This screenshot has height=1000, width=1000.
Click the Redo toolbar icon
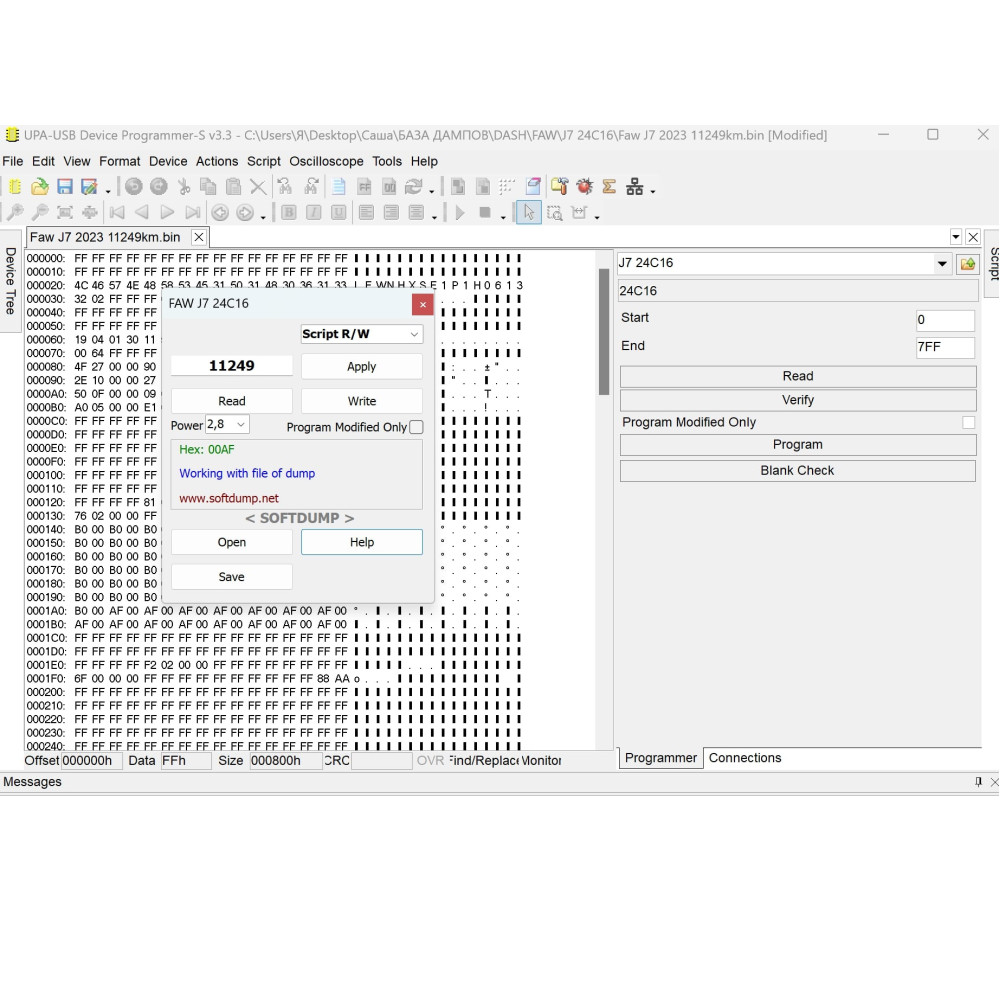[158, 186]
